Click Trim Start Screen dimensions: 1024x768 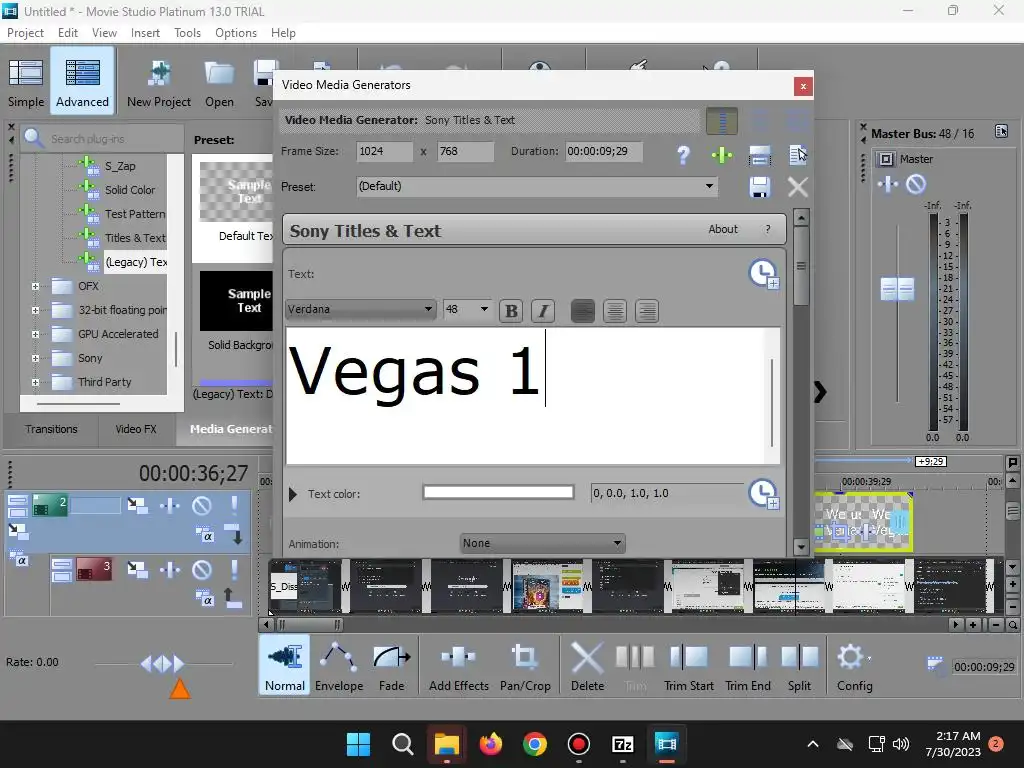pos(688,665)
